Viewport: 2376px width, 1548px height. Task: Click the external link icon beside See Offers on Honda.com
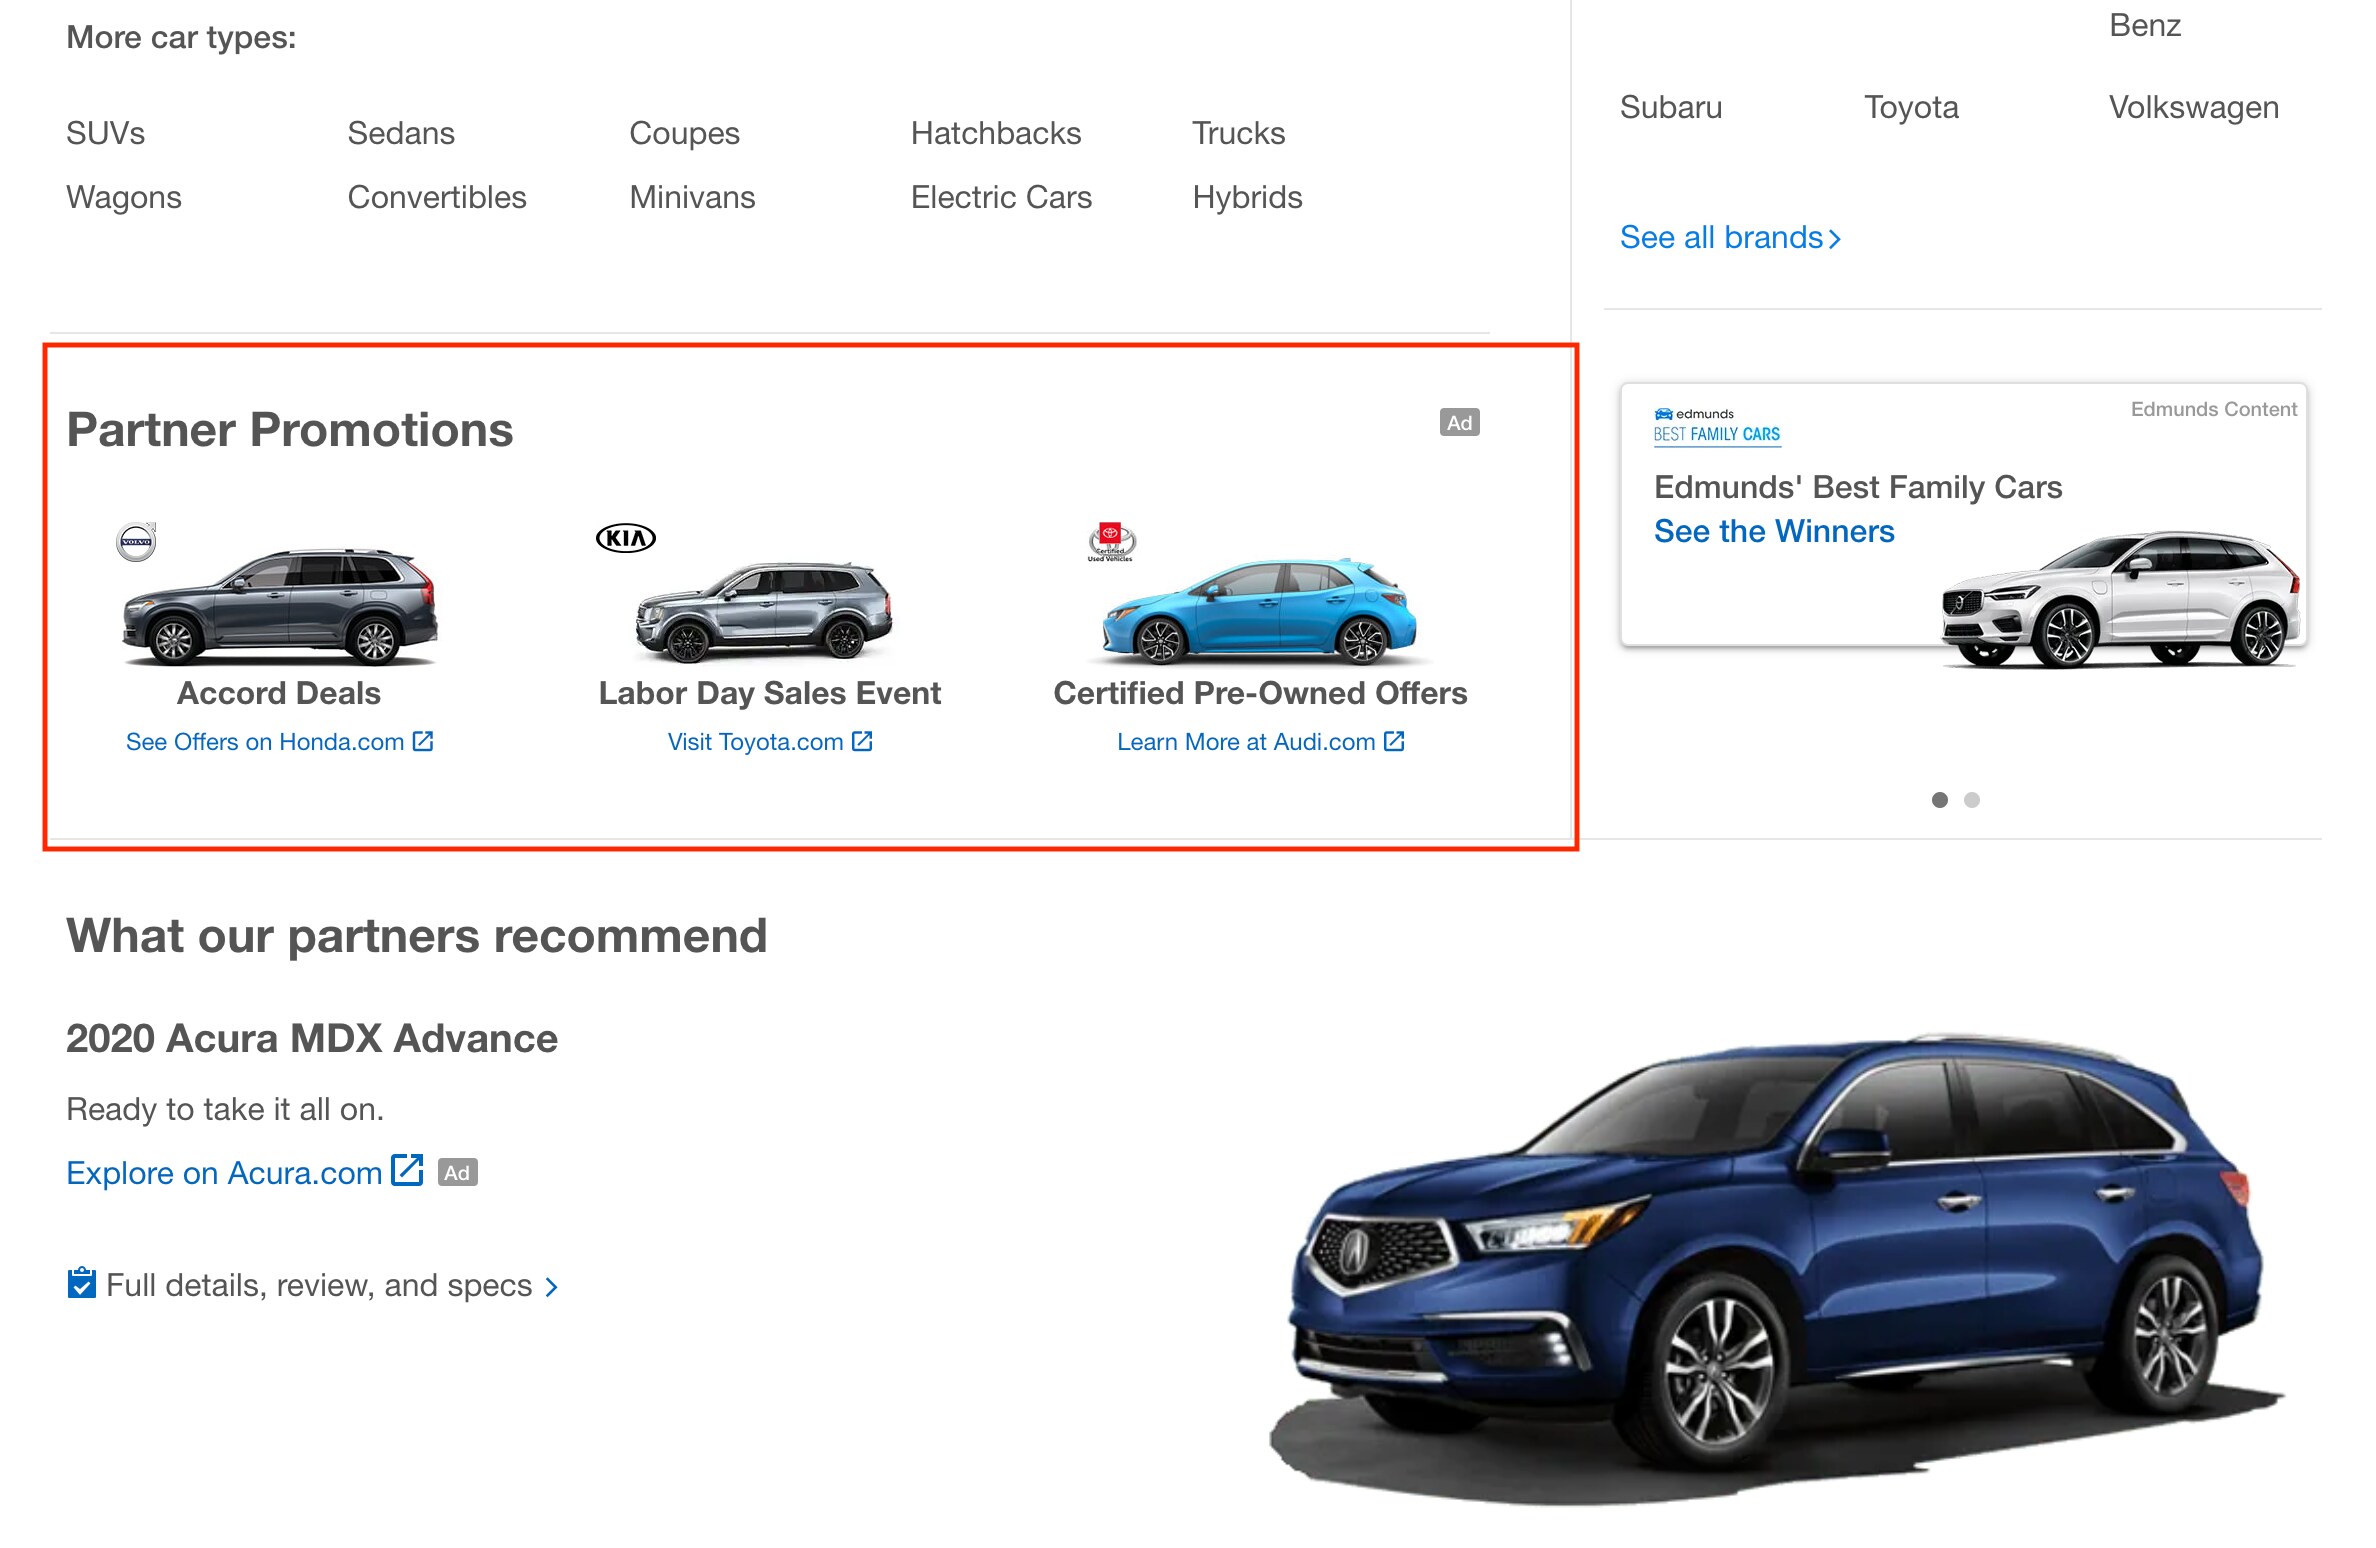coord(424,741)
